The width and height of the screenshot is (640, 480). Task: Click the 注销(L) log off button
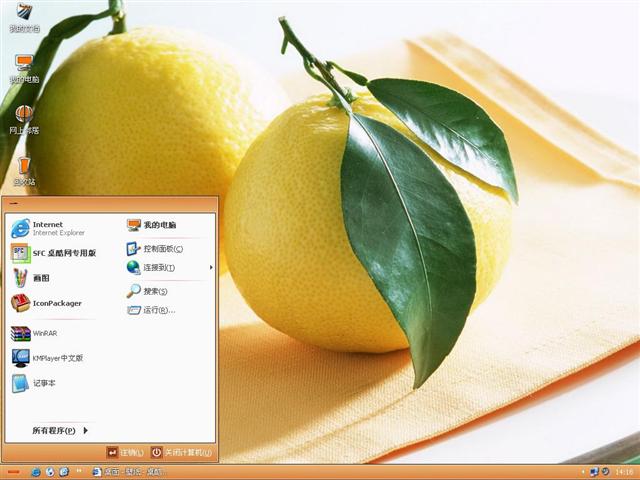tap(125, 452)
